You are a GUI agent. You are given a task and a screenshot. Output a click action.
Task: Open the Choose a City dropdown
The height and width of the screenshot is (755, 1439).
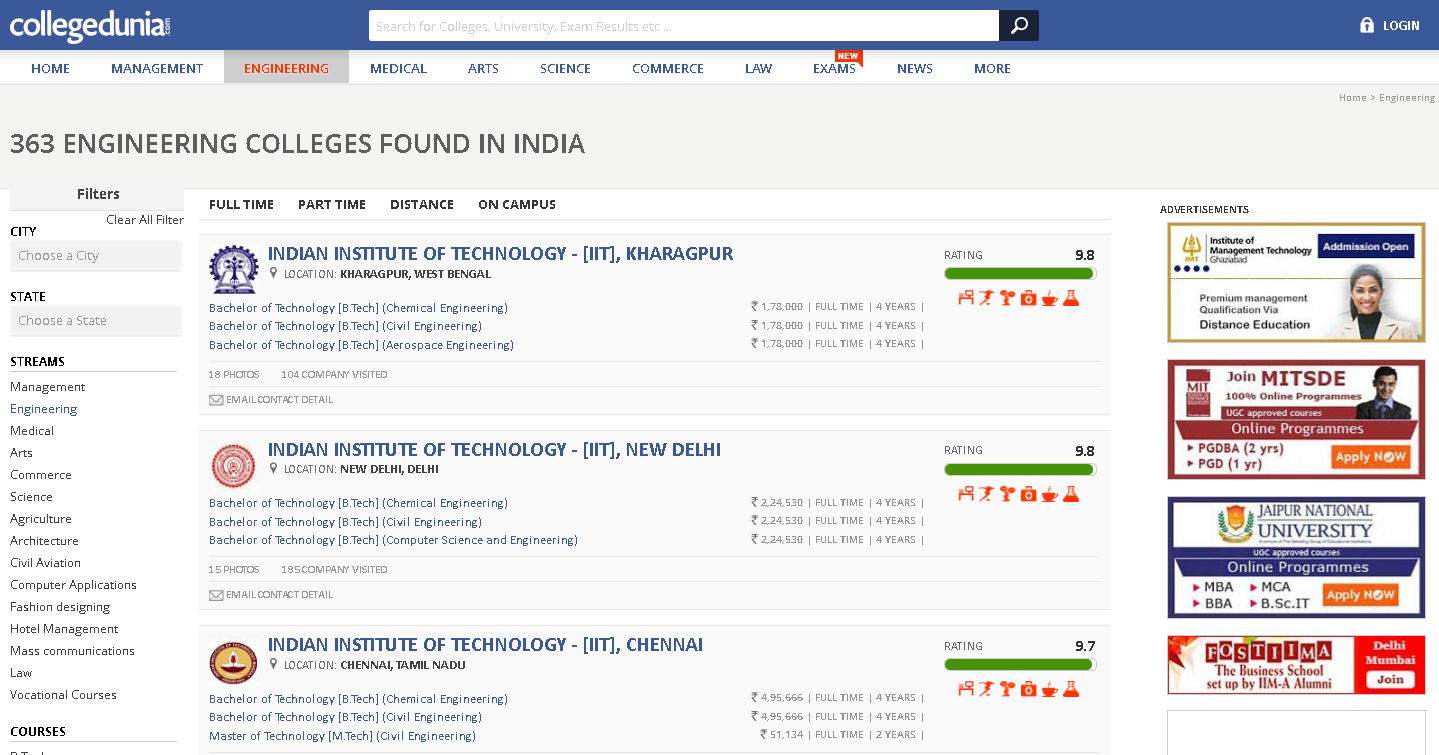coord(96,256)
